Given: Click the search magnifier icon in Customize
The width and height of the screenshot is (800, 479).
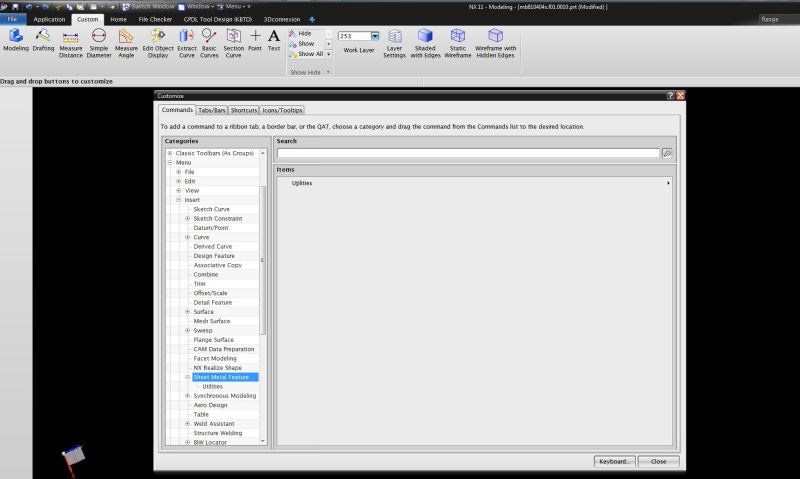Looking at the screenshot, I should tap(667, 153).
